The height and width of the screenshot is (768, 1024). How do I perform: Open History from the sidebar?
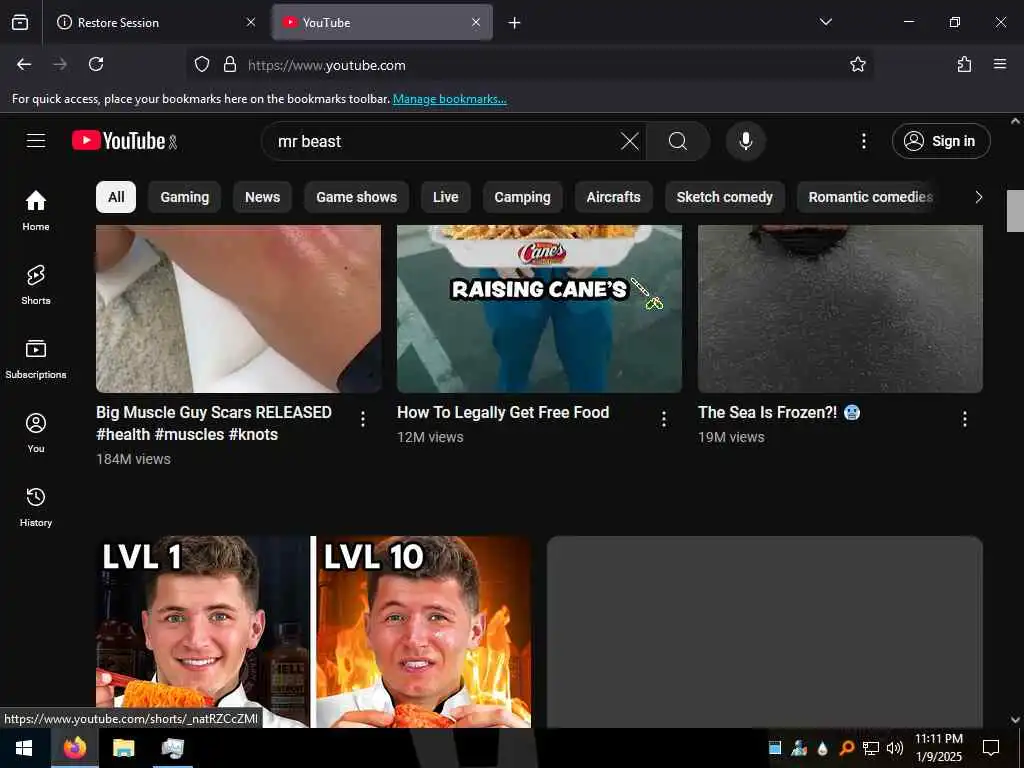(36, 507)
